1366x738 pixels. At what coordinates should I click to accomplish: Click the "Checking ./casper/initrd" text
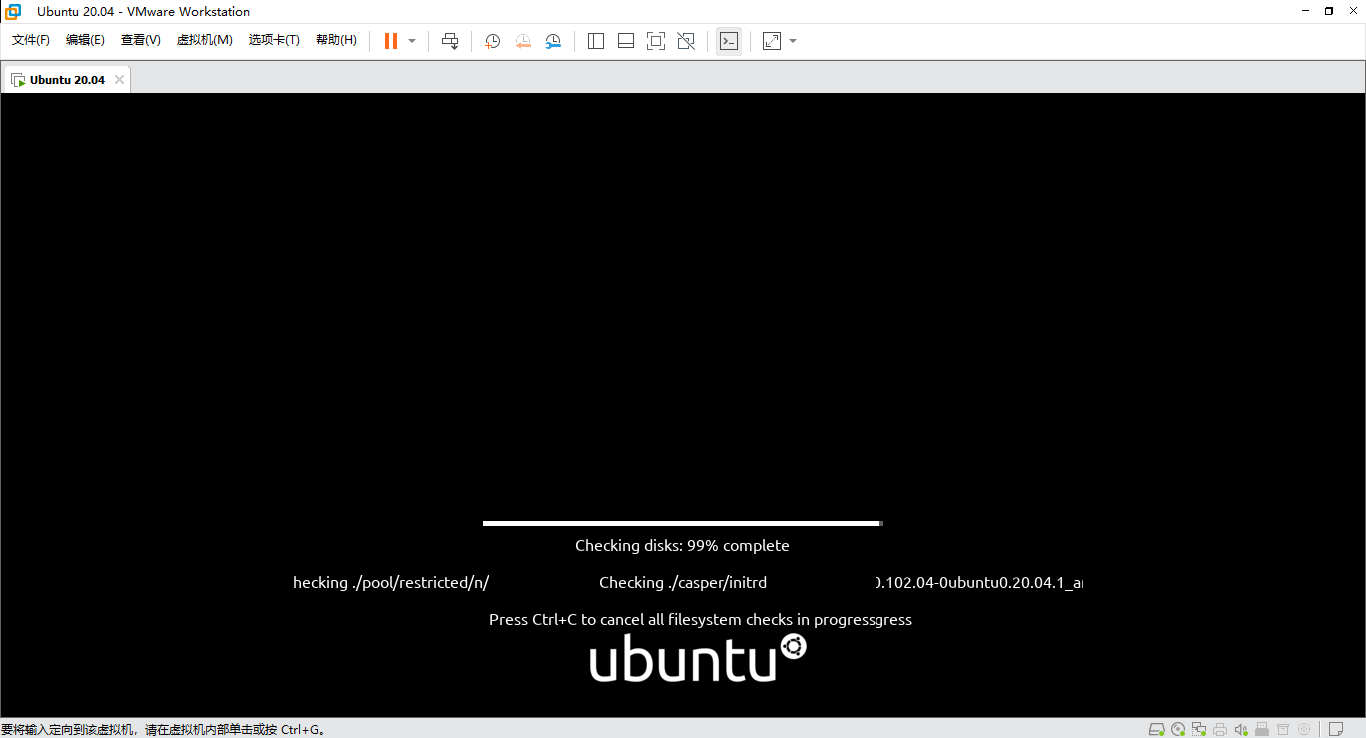pos(683,582)
